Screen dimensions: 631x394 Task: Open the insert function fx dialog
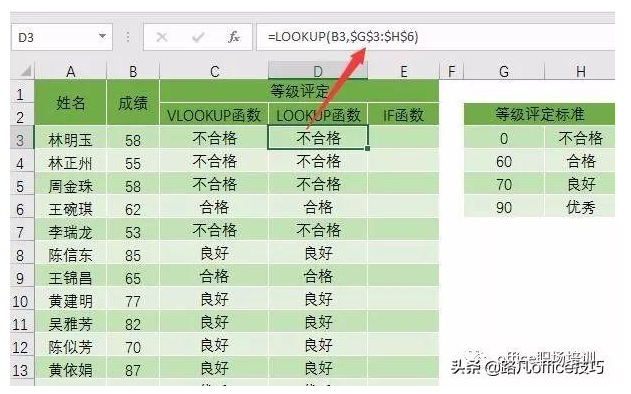[233, 37]
